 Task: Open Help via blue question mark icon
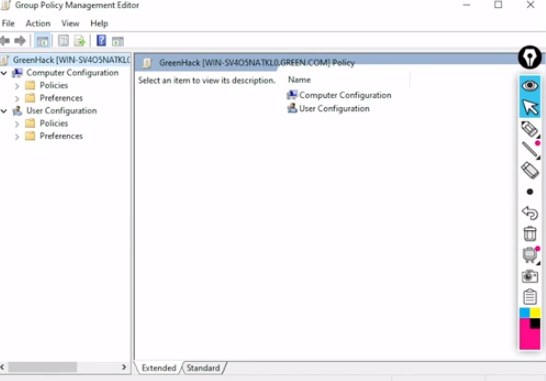pyautogui.click(x=101, y=41)
